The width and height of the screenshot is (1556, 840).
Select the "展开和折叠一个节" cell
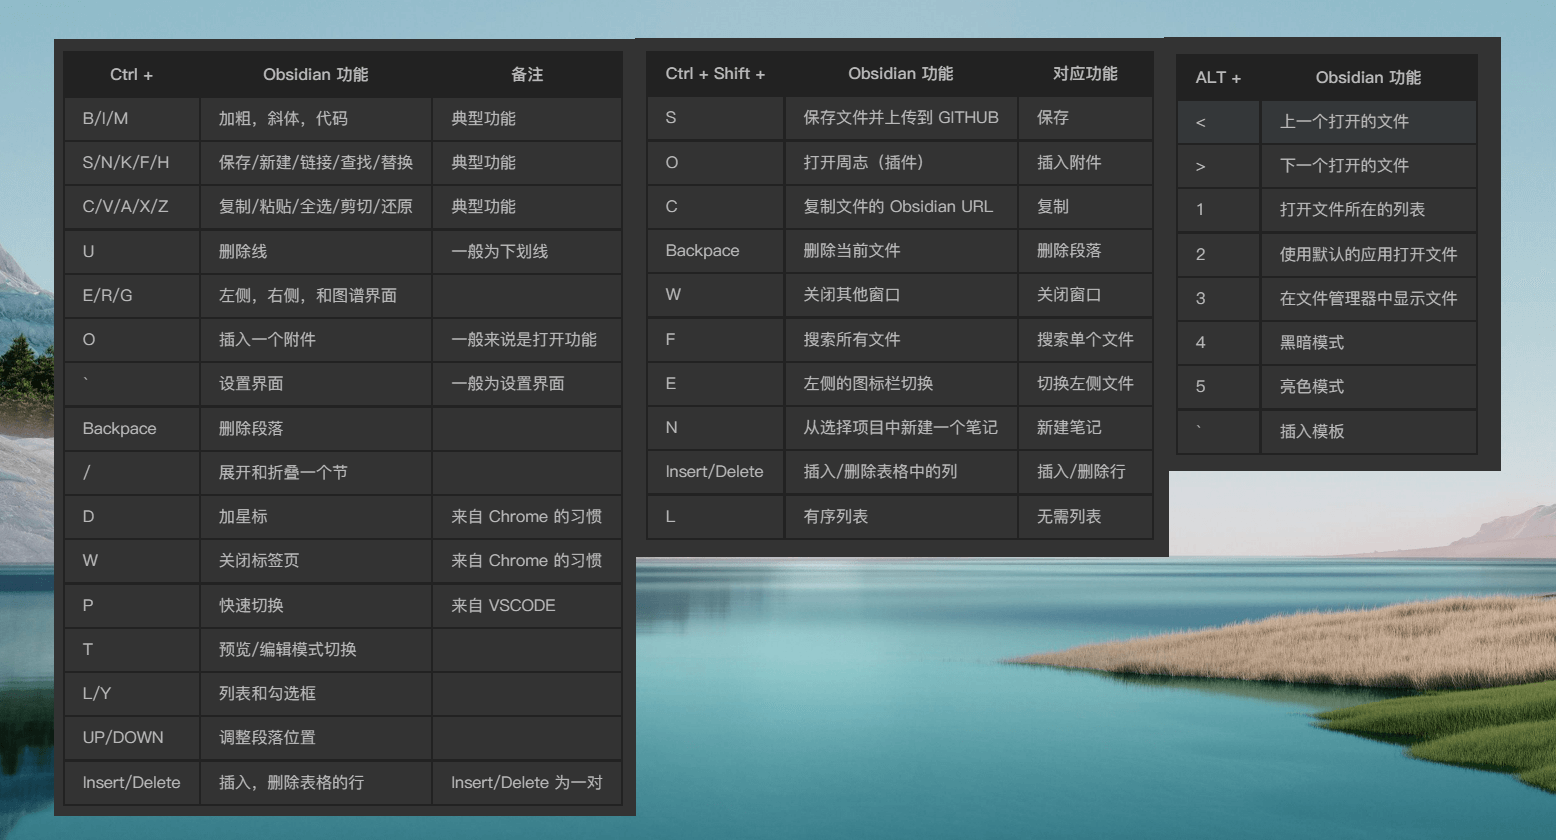[x=283, y=473]
